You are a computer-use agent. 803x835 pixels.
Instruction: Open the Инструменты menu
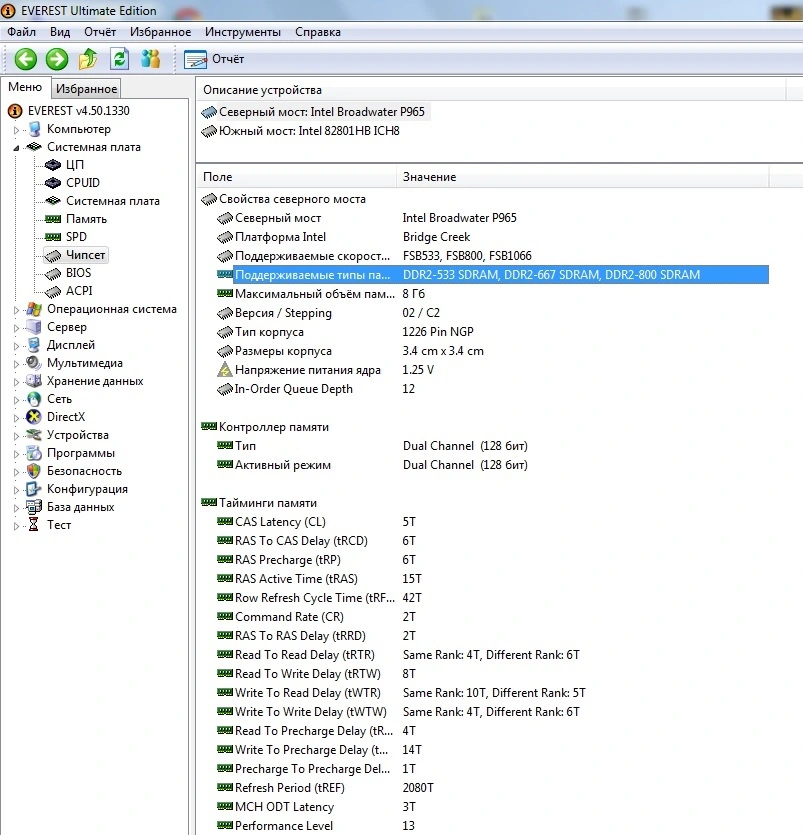pyautogui.click(x=243, y=32)
